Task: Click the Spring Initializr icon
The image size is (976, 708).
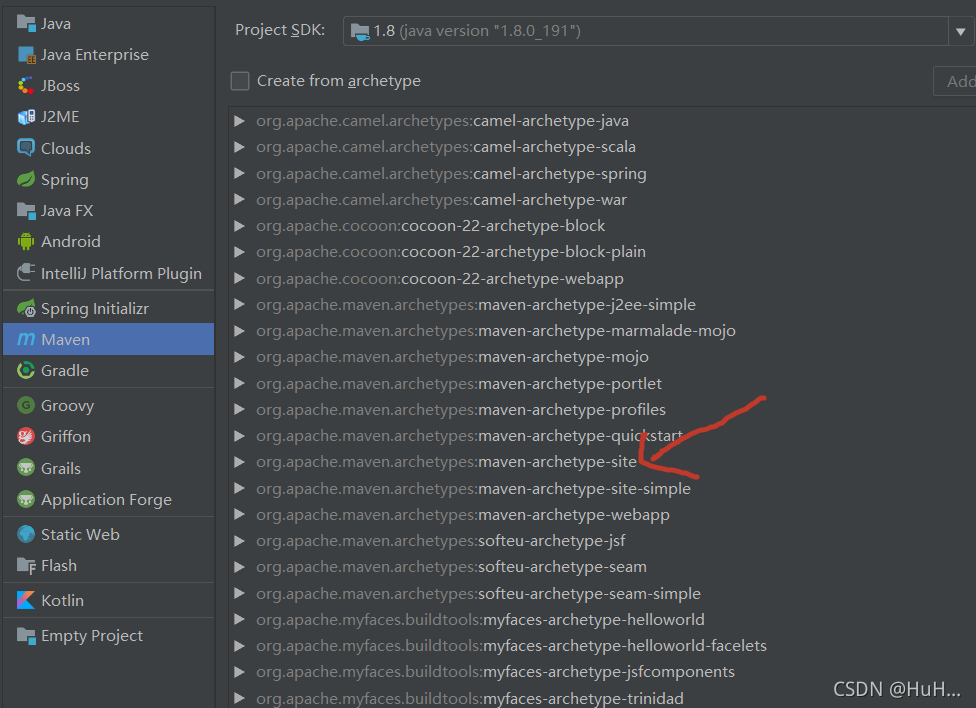Action: pos(26,308)
